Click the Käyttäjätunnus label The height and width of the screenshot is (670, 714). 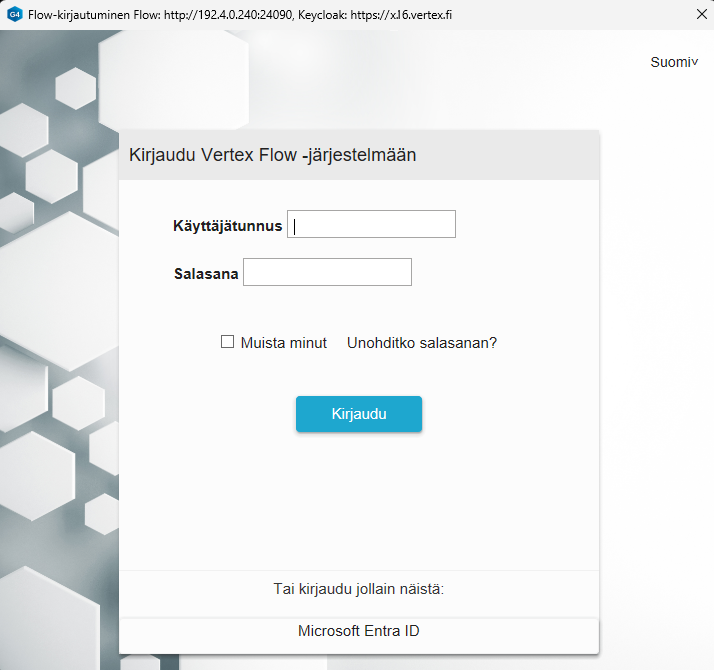coord(227,226)
